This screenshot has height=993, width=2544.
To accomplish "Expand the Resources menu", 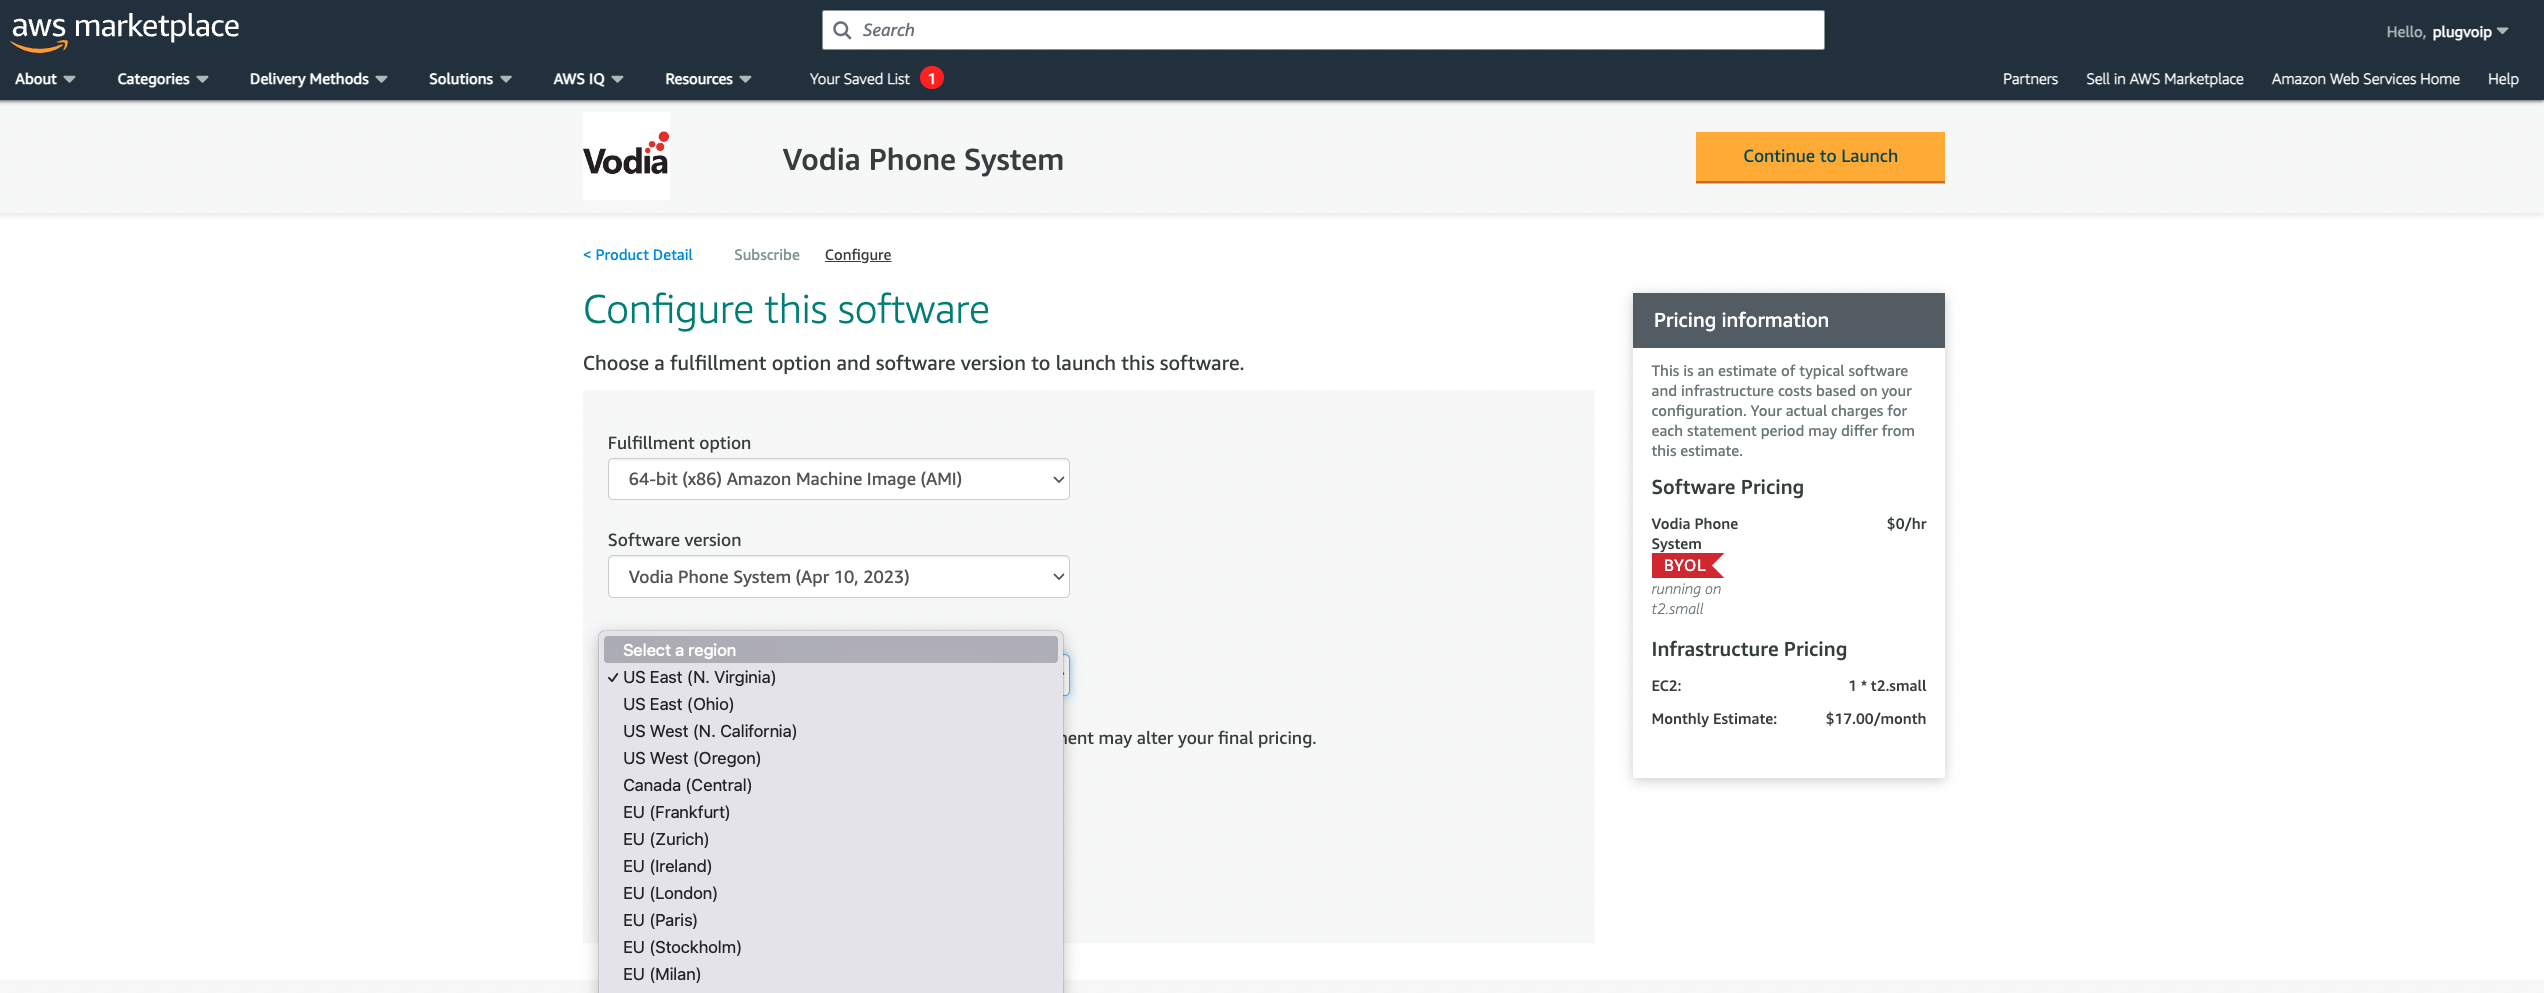I will click(708, 79).
